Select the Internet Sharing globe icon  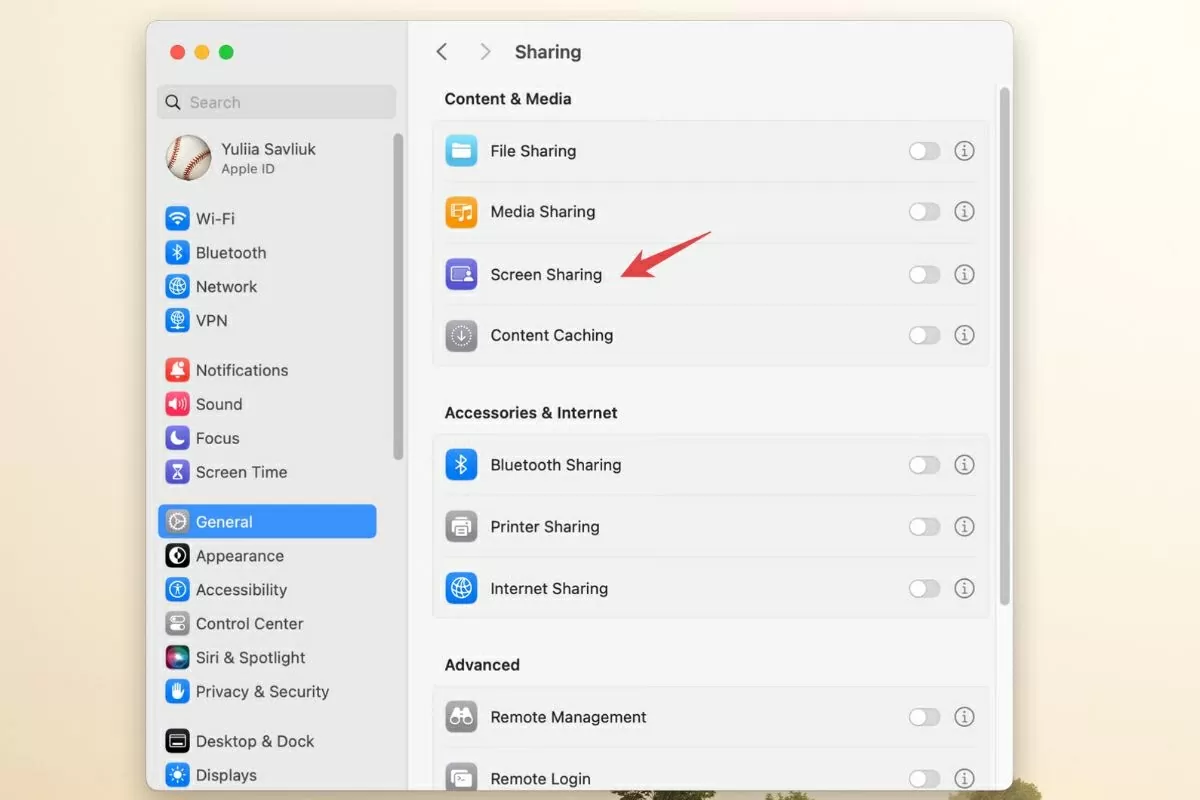(x=461, y=588)
